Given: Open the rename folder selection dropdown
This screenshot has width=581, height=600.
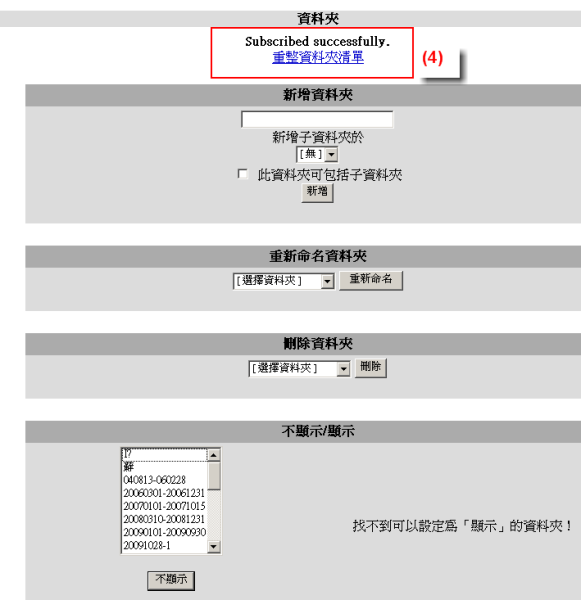Looking at the screenshot, I should (284, 281).
